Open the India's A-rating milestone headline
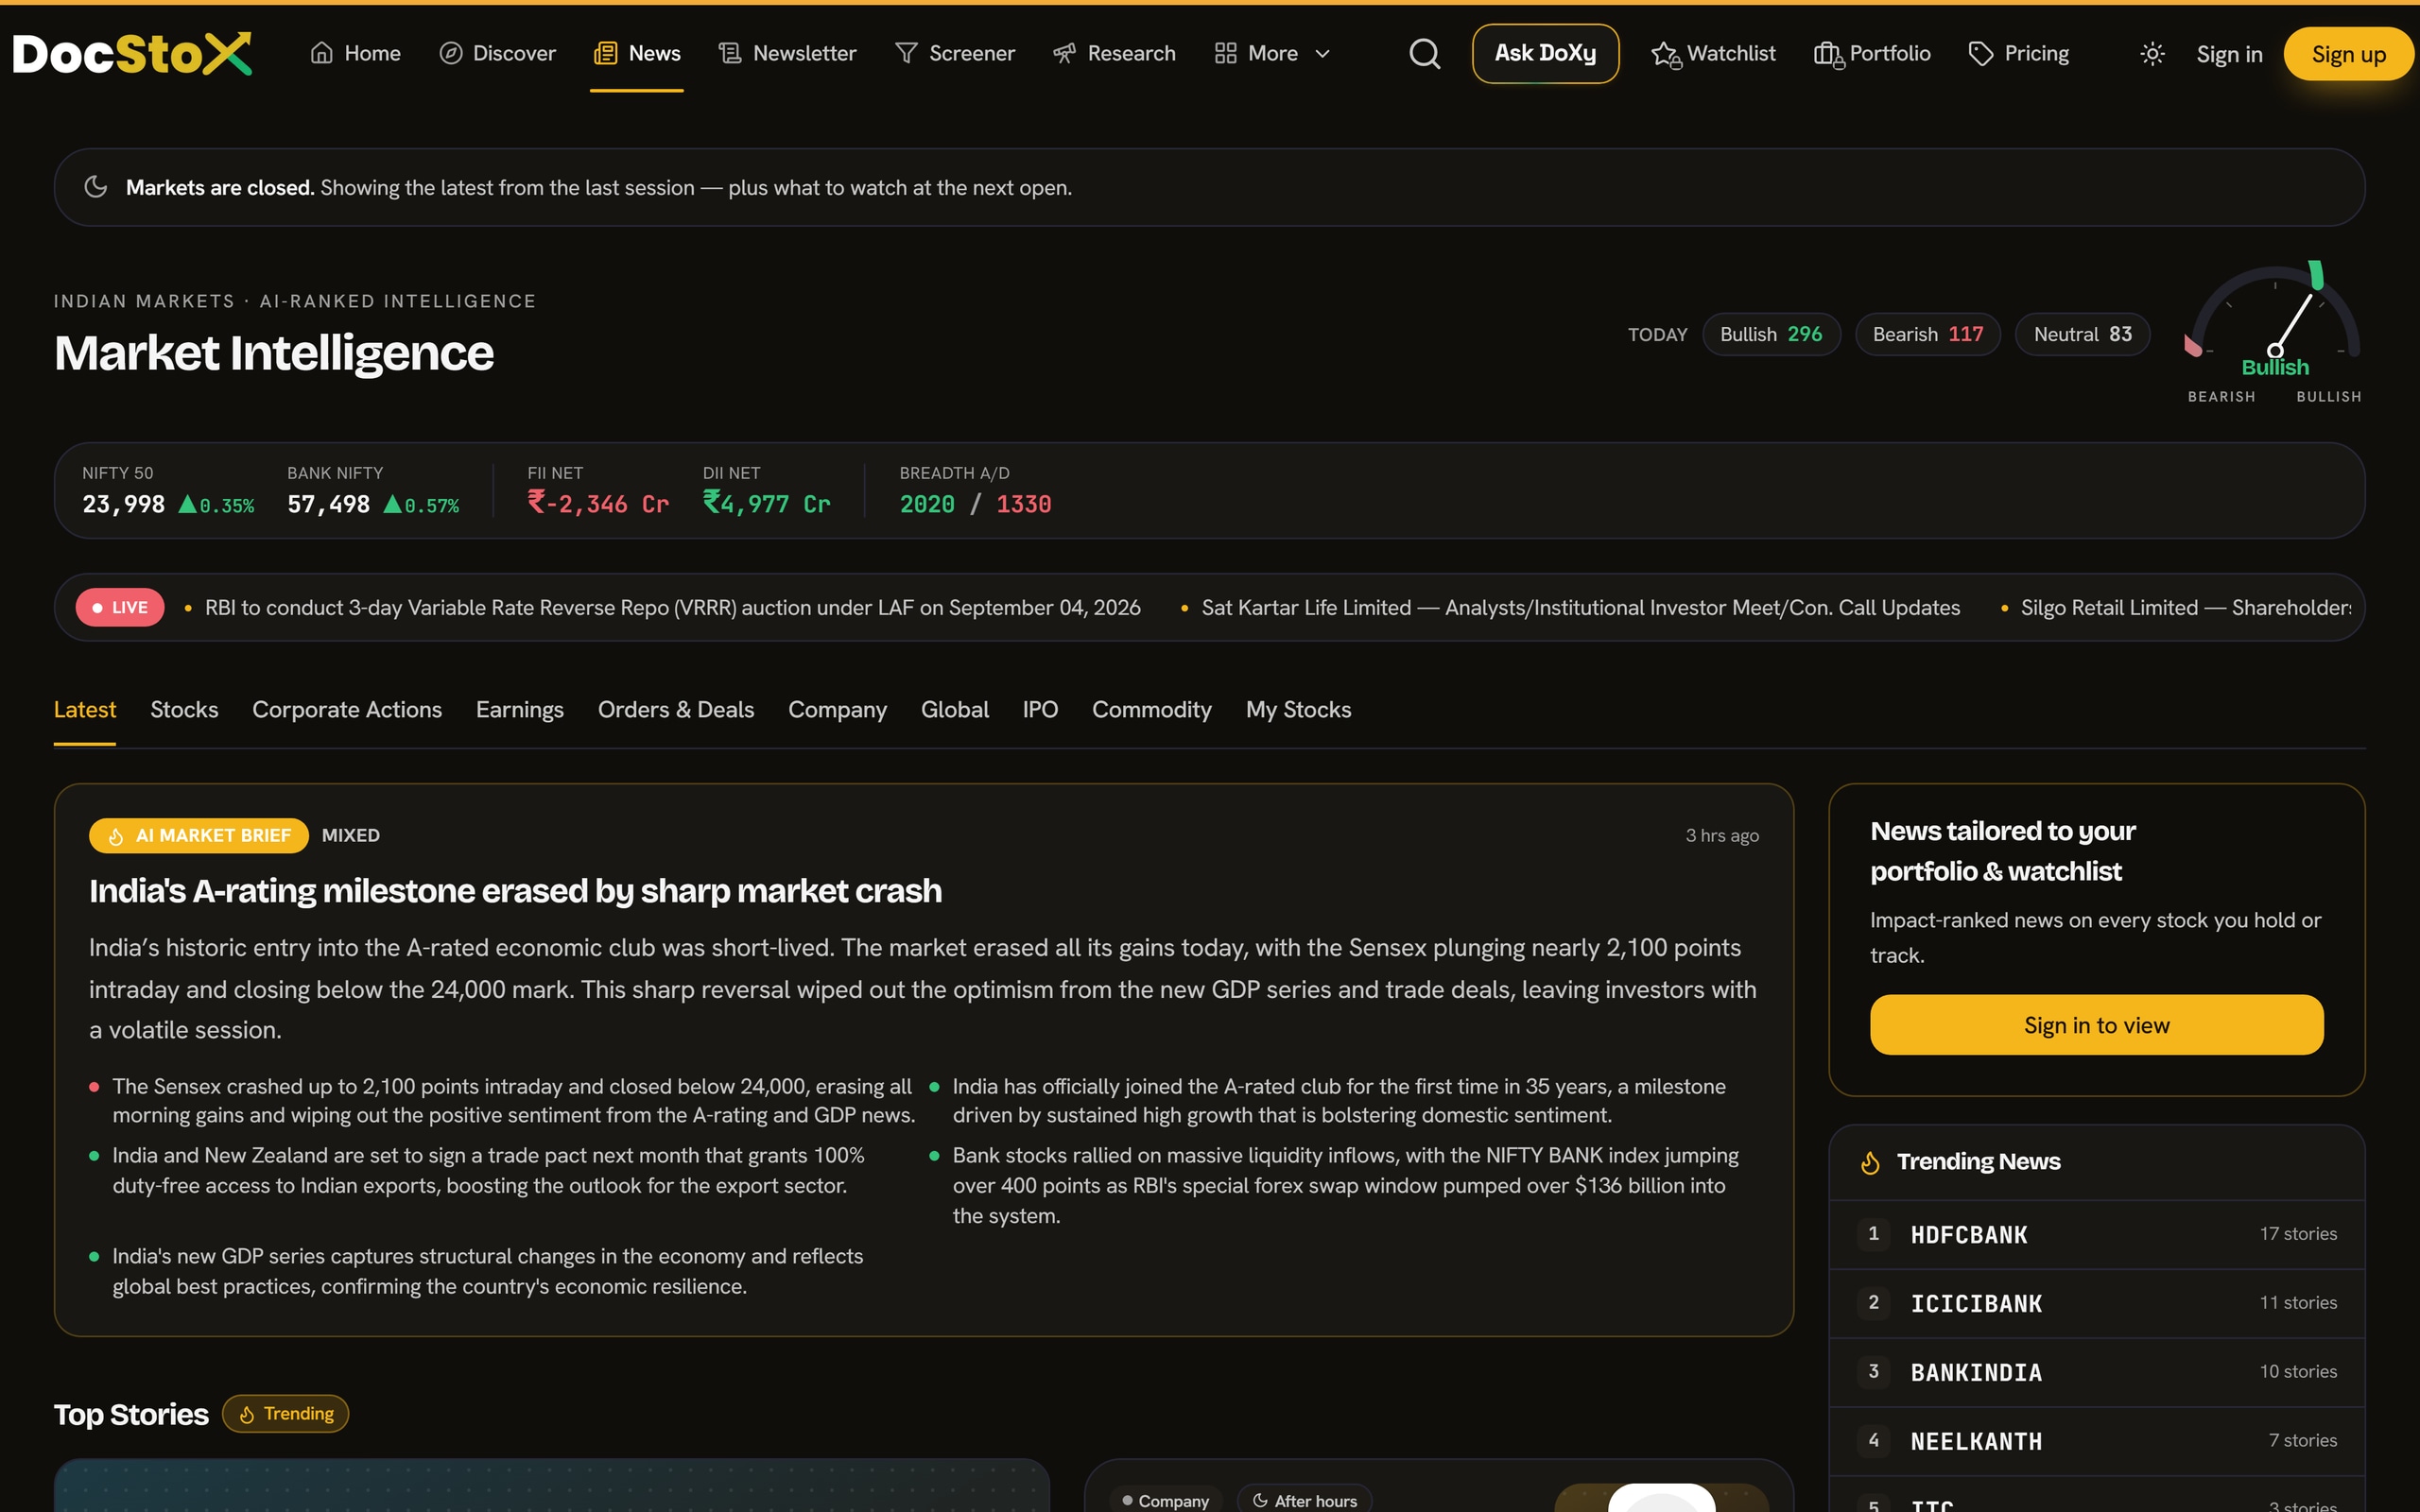The width and height of the screenshot is (2420, 1512). [515, 891]
